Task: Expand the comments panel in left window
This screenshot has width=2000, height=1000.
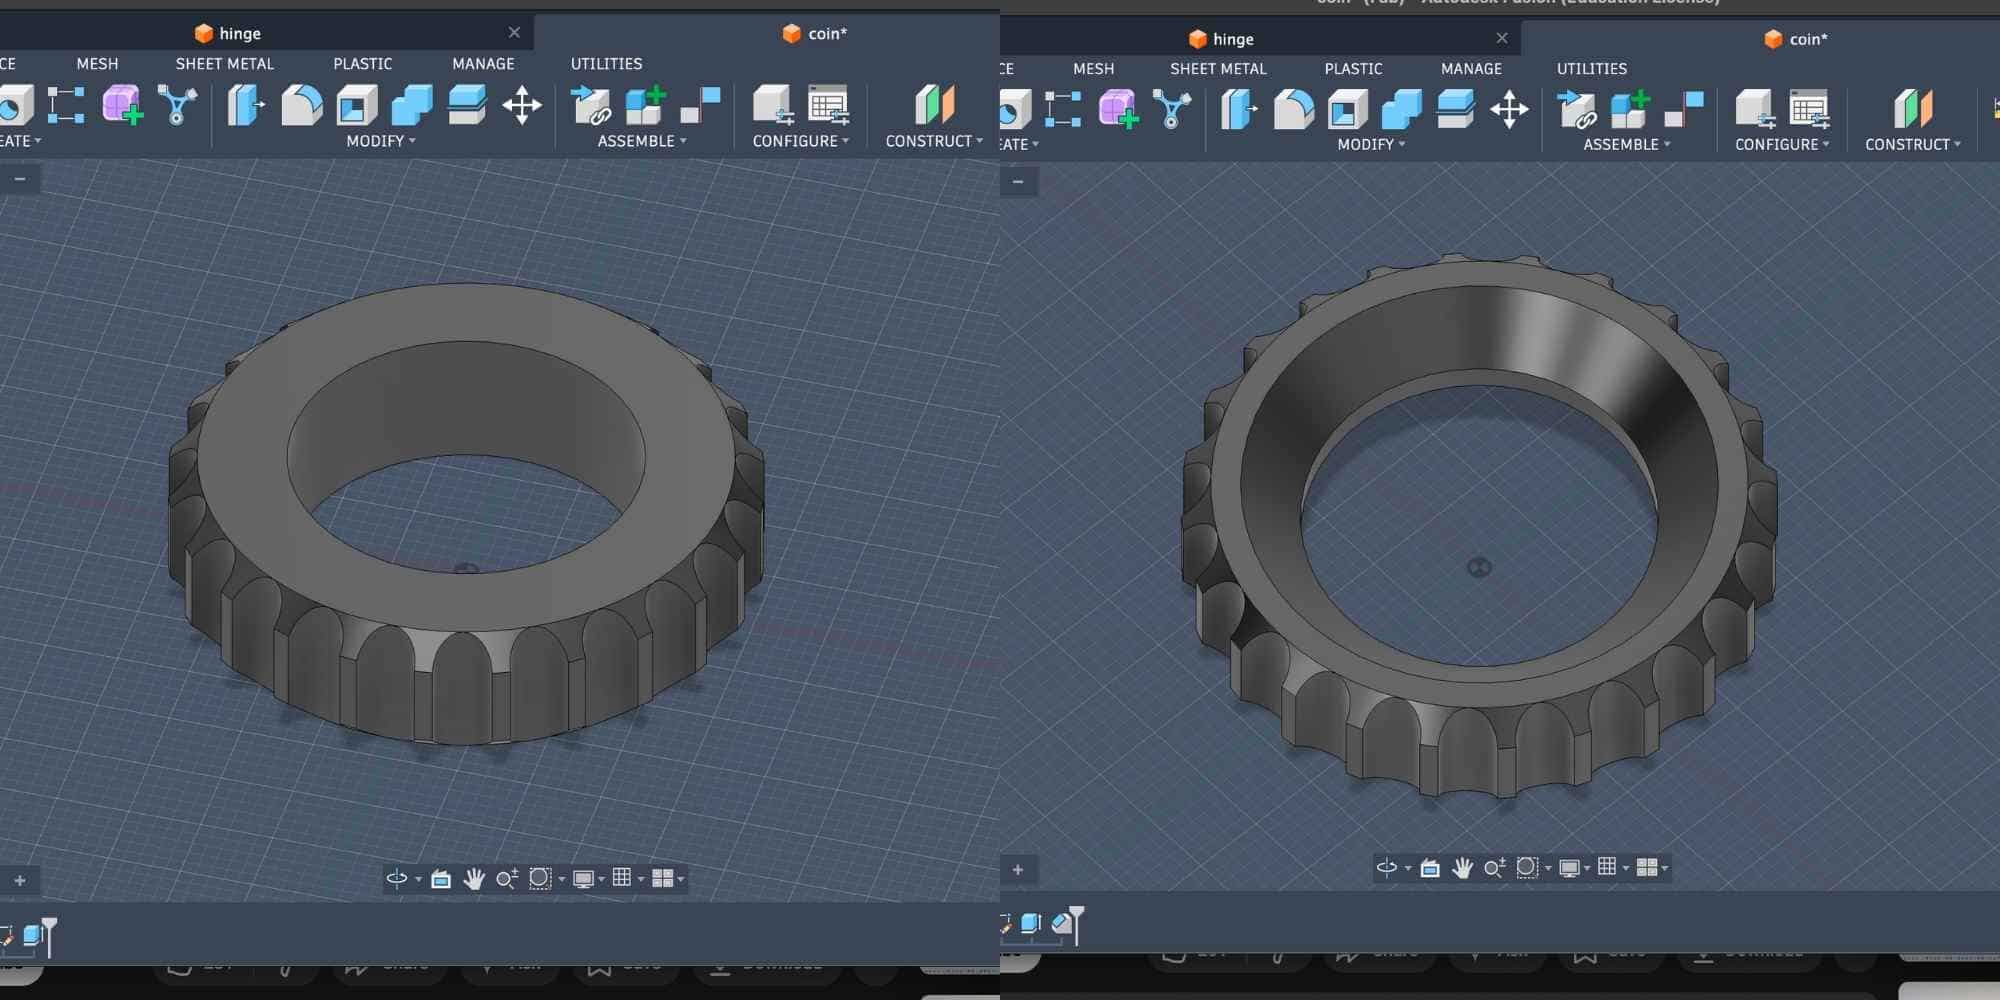Action: pos(20,880)
